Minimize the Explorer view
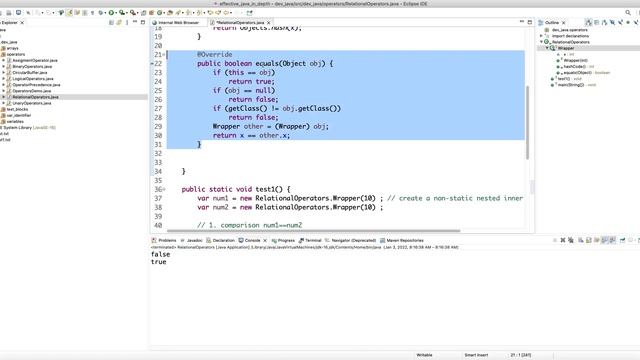The height and width of the screenshot is (360, 640). [135, 22]
